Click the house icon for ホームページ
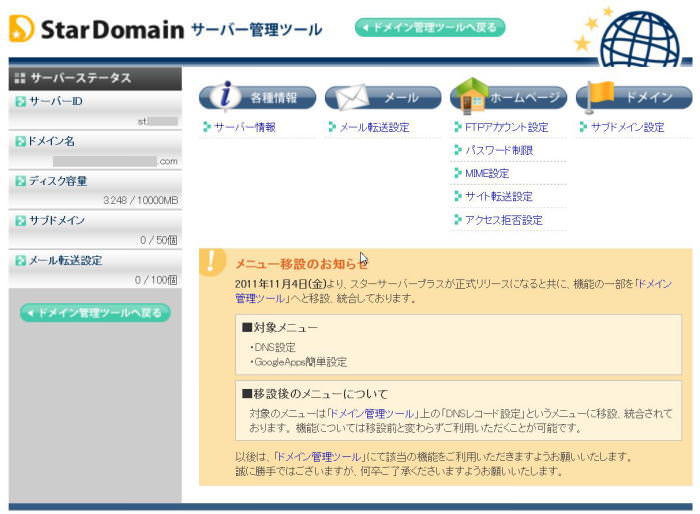This screenshot has width=700, height=514. pos(471,95)
